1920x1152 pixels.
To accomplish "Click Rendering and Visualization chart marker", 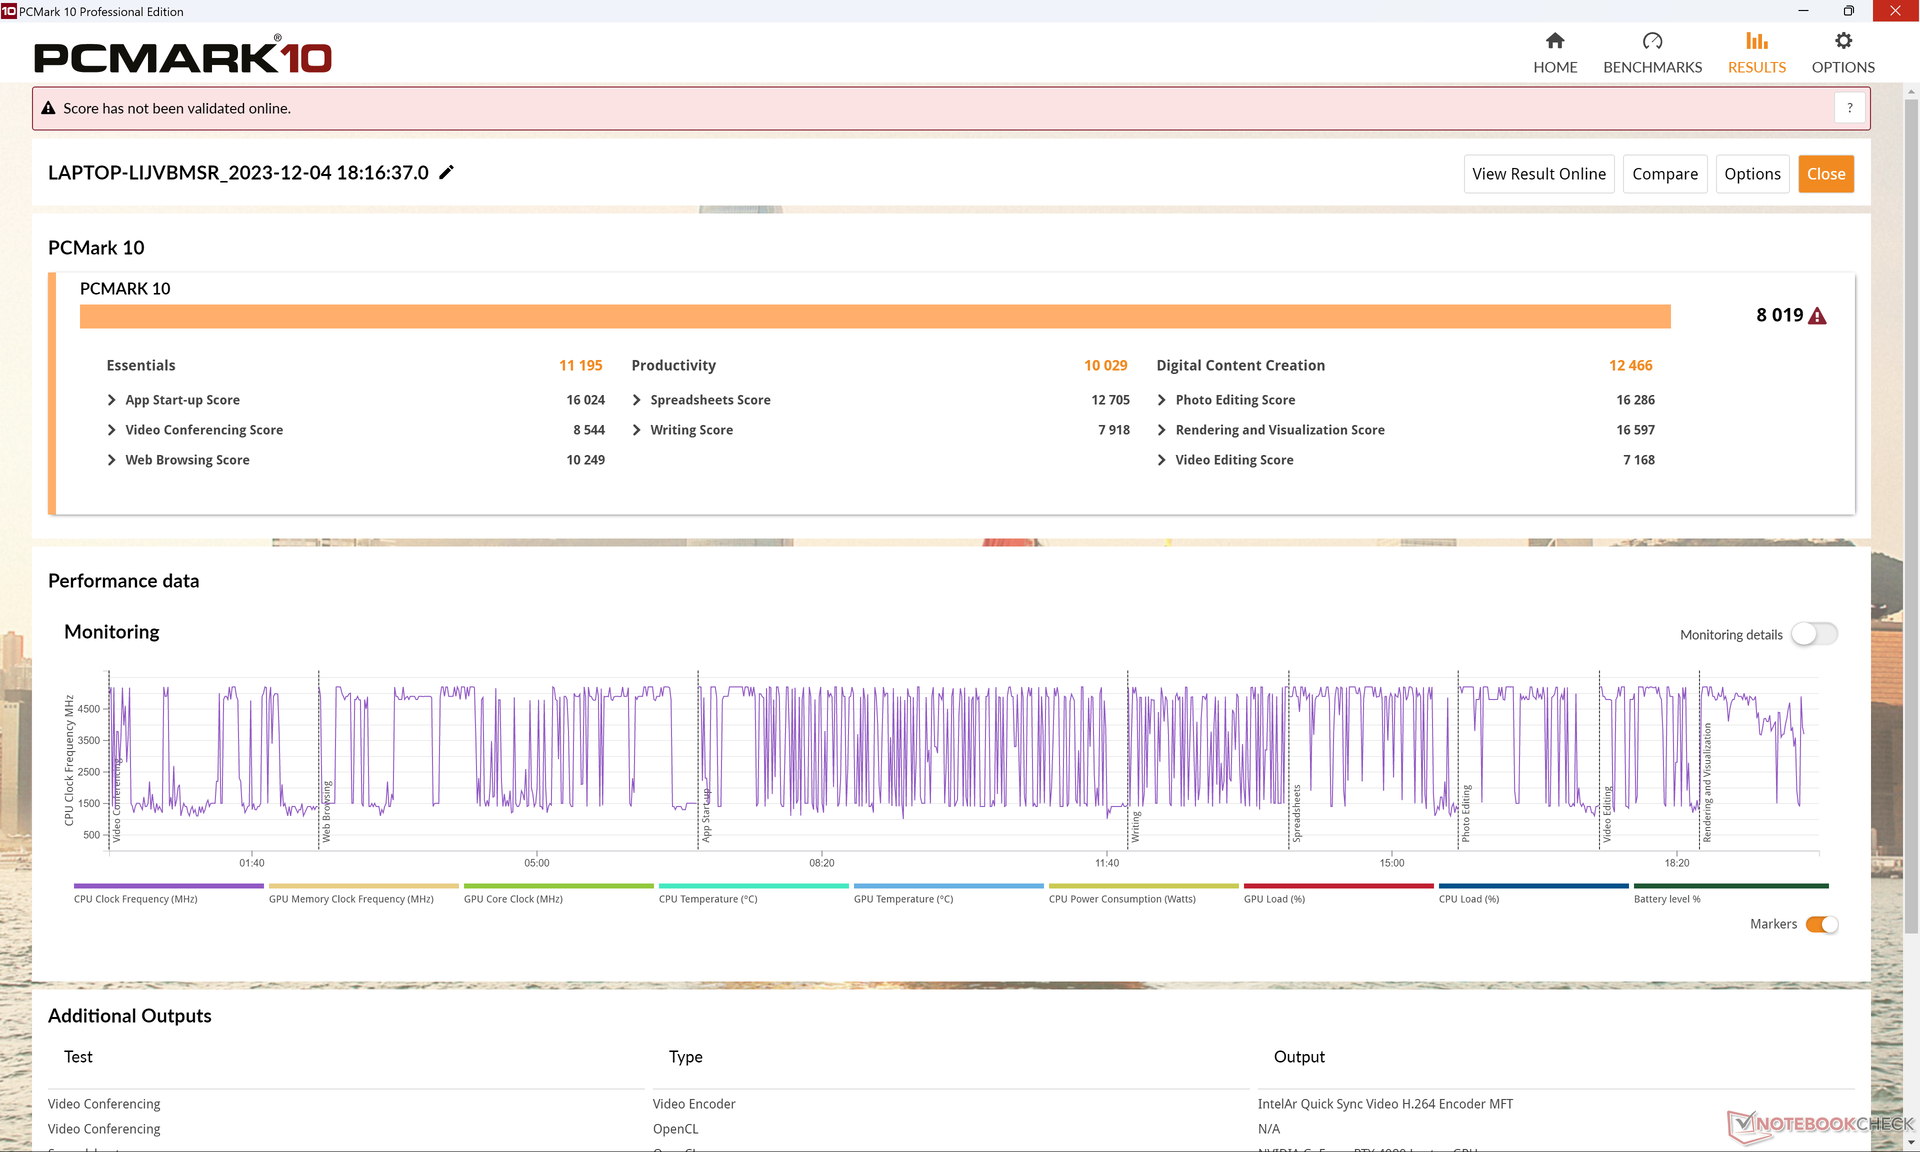I will [1707, 783].
